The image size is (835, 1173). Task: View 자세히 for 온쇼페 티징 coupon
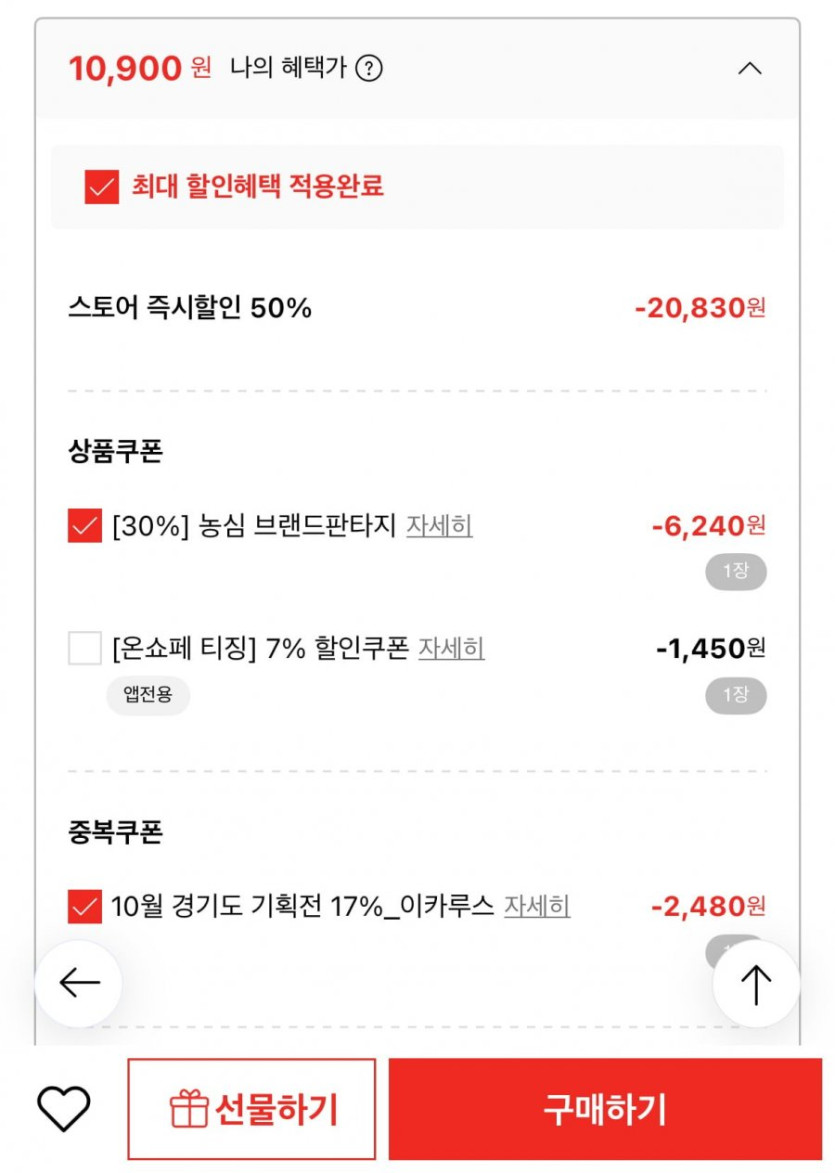tap(451, 648)
